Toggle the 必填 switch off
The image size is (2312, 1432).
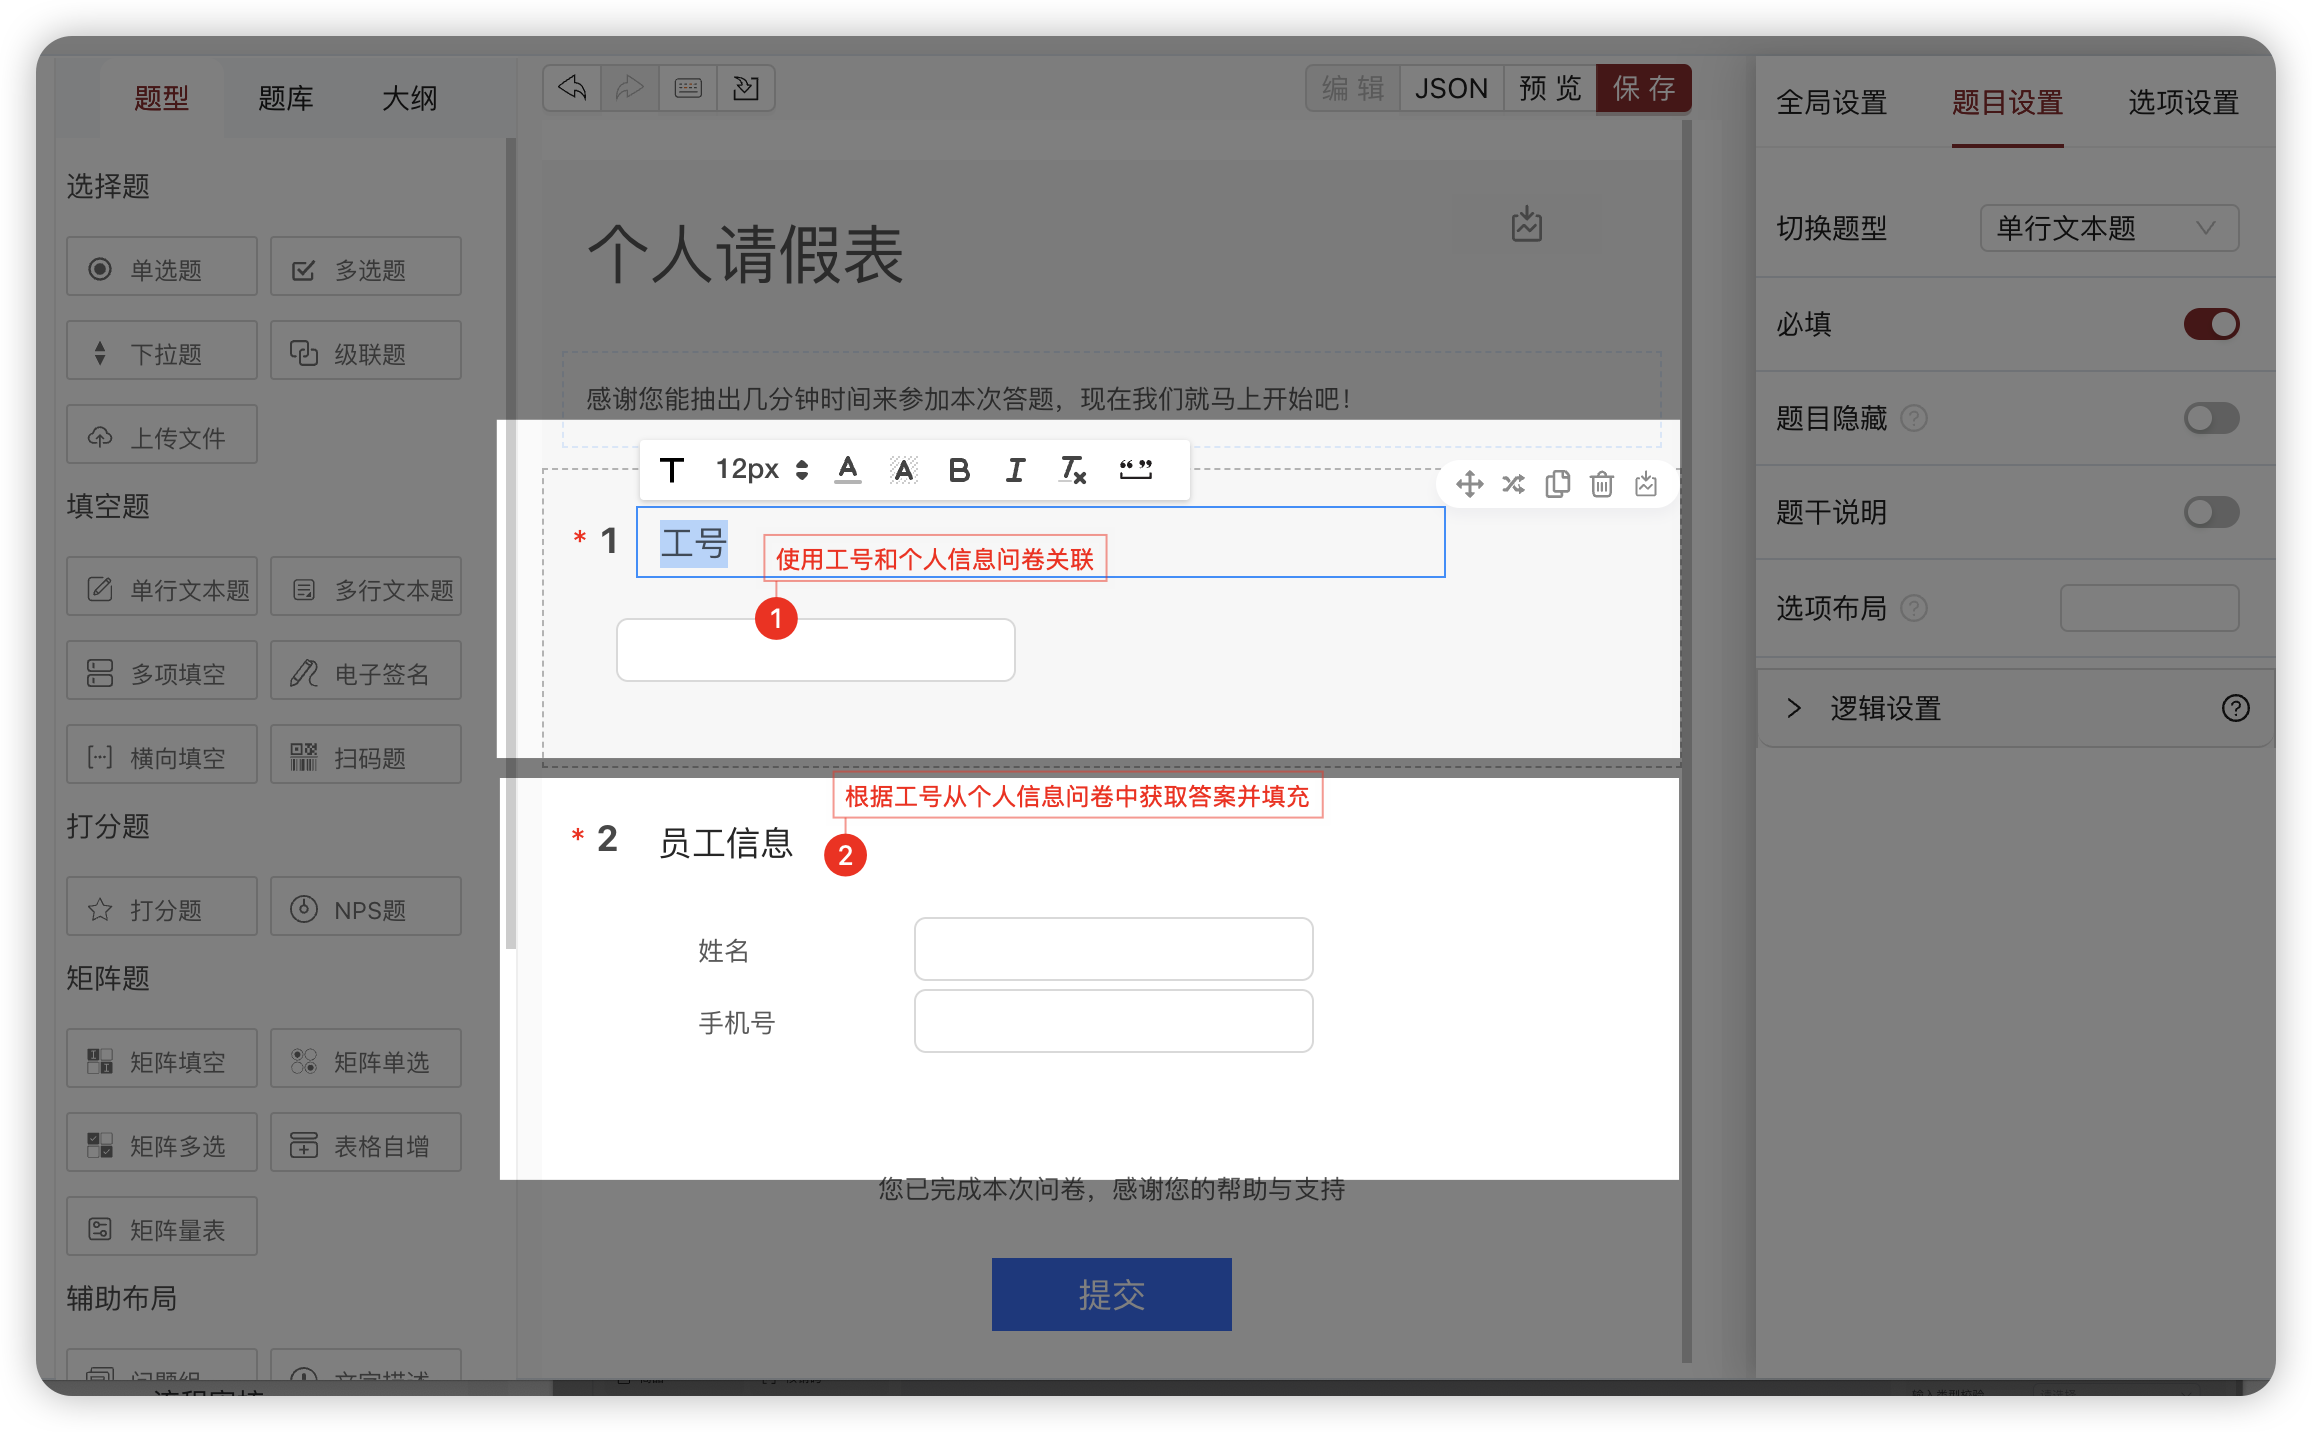click(2212, 324)
